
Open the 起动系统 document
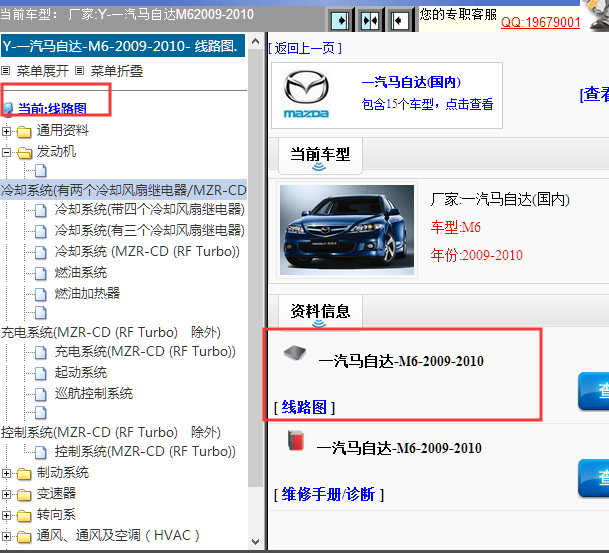81,372
